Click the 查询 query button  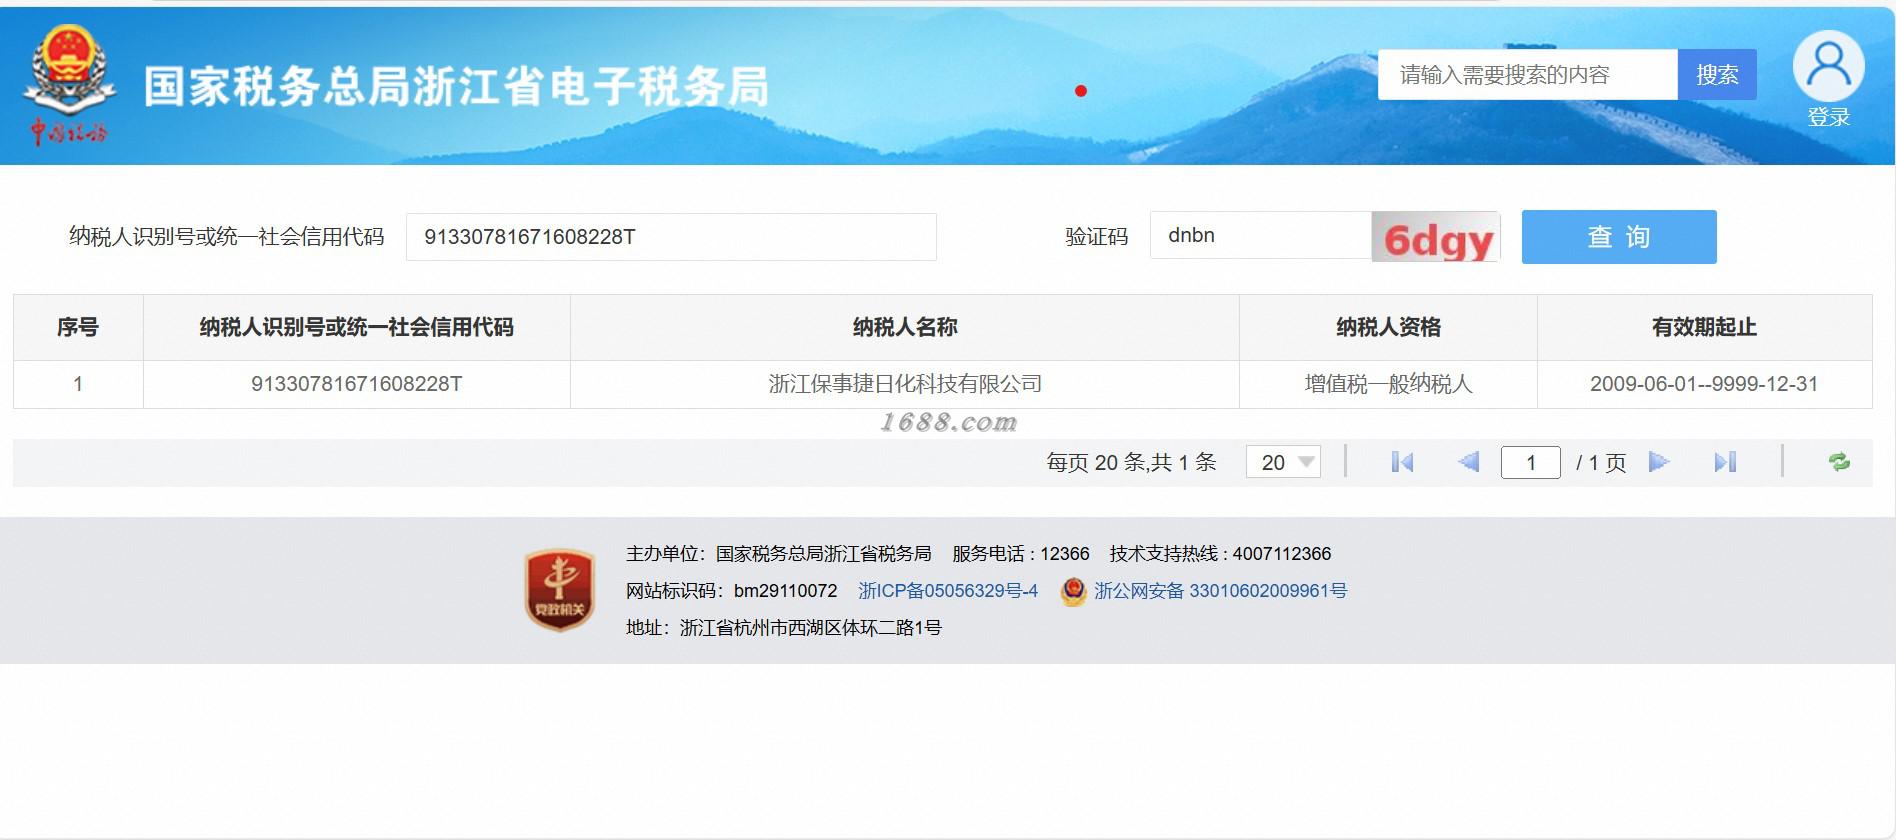tap(1619, 237)
